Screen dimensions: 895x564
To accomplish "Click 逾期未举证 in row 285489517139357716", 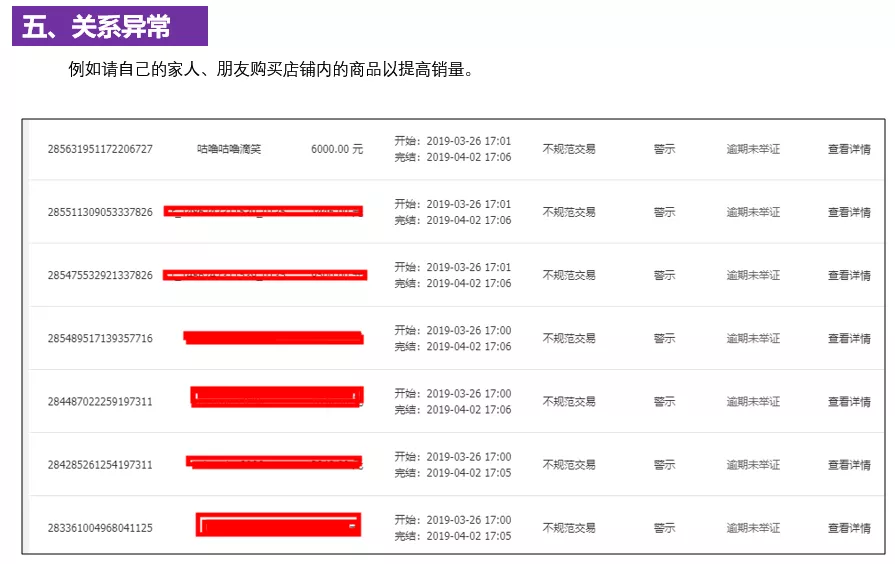I will point(753,339).
